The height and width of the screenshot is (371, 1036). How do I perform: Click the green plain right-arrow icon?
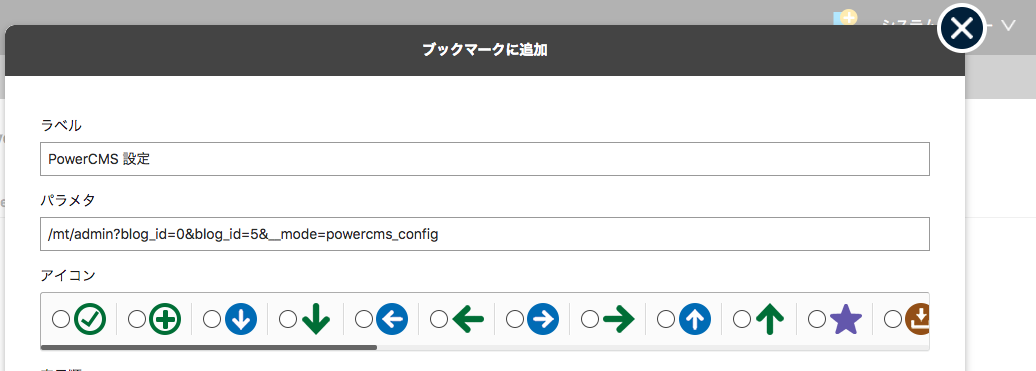coord(619,320)
